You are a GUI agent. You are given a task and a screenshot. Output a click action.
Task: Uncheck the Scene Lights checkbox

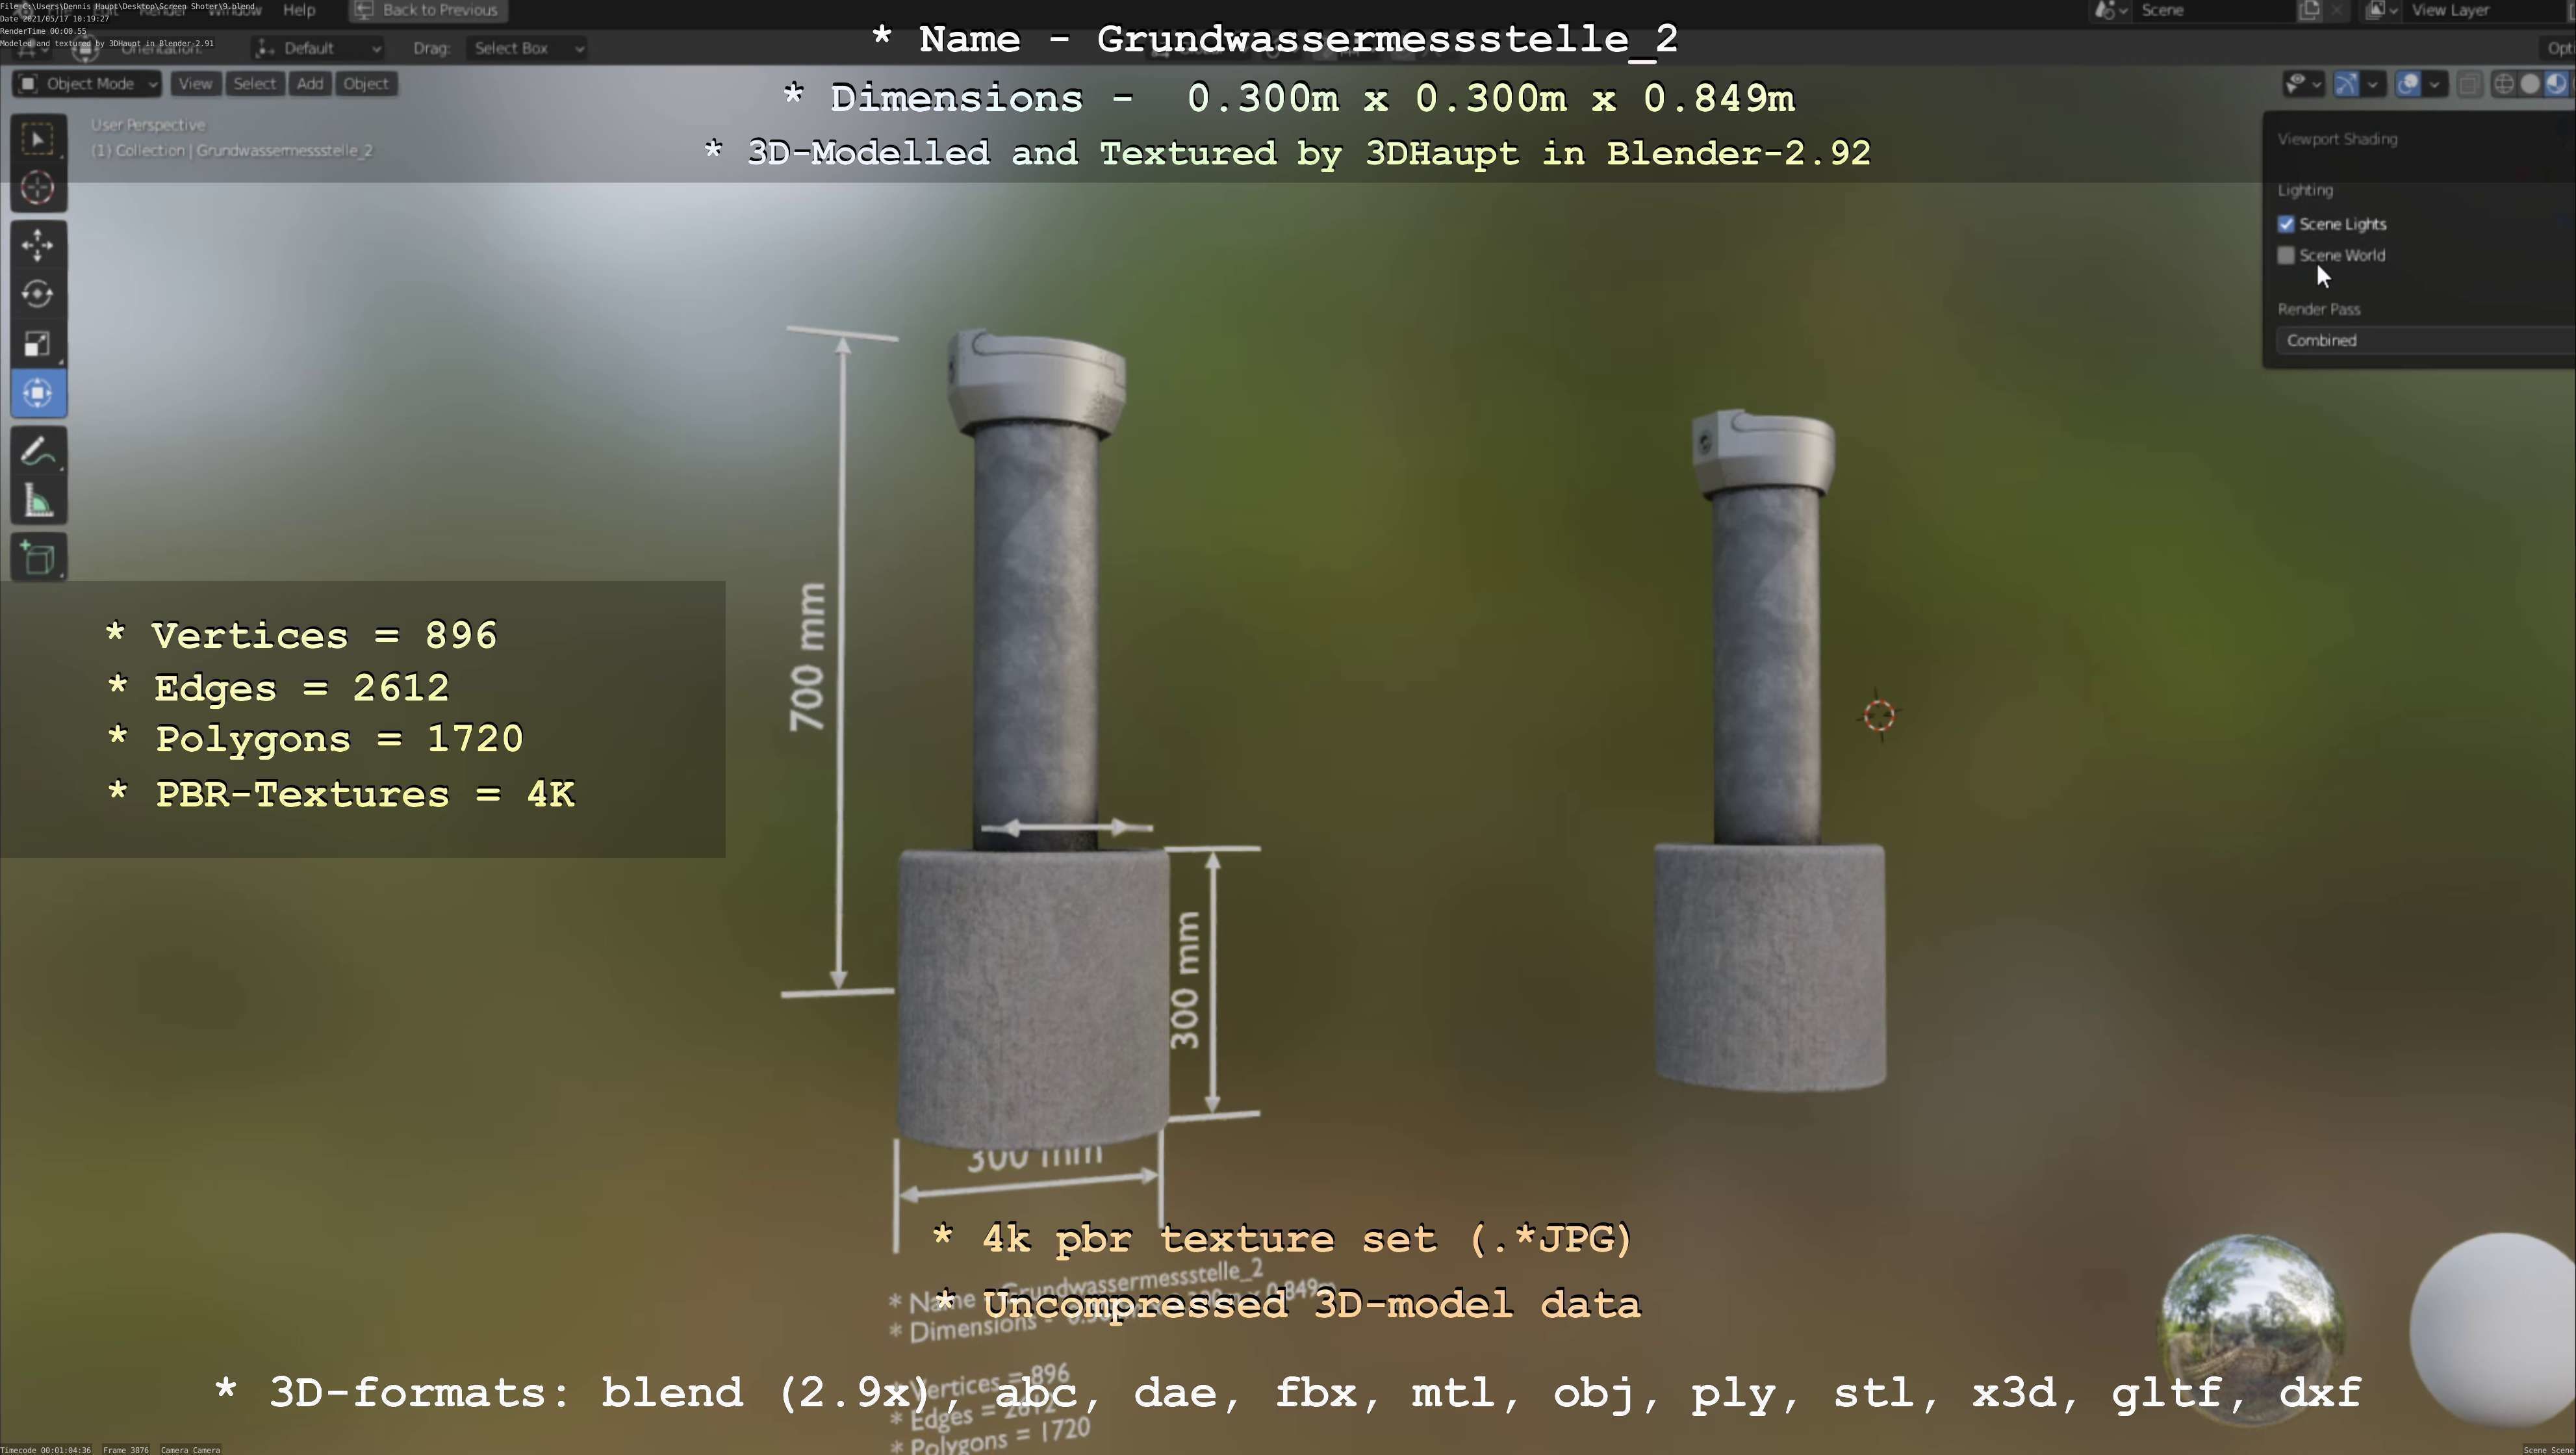(x=2286, y=224)
